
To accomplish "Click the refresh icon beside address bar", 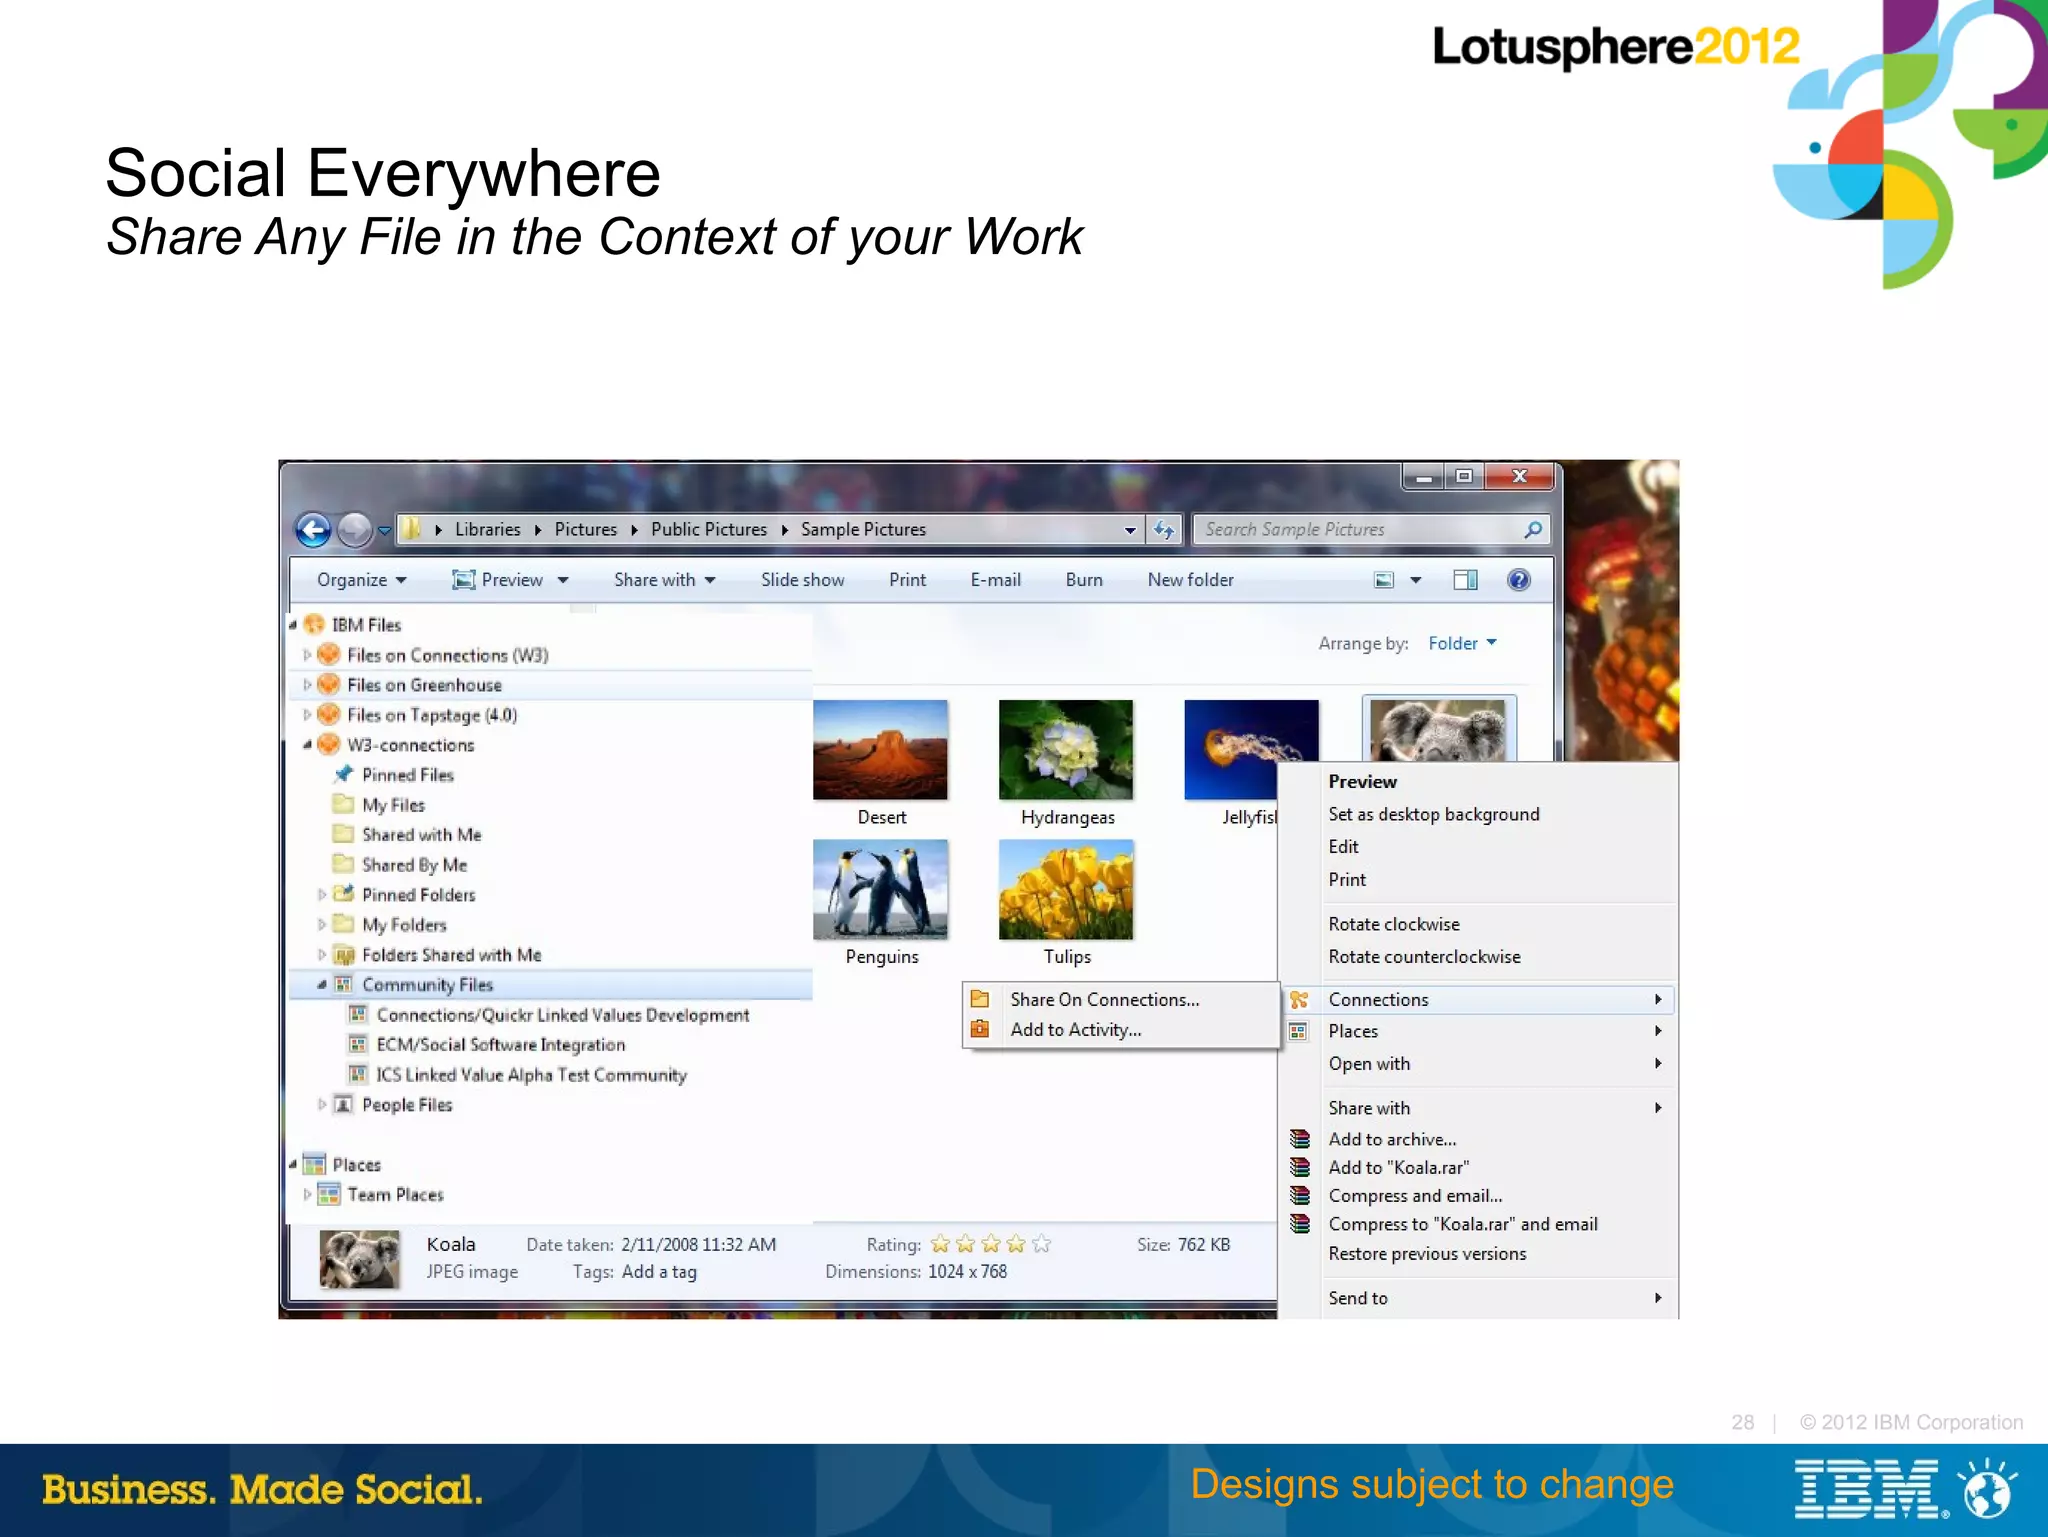I will (x=1164, y=529).
